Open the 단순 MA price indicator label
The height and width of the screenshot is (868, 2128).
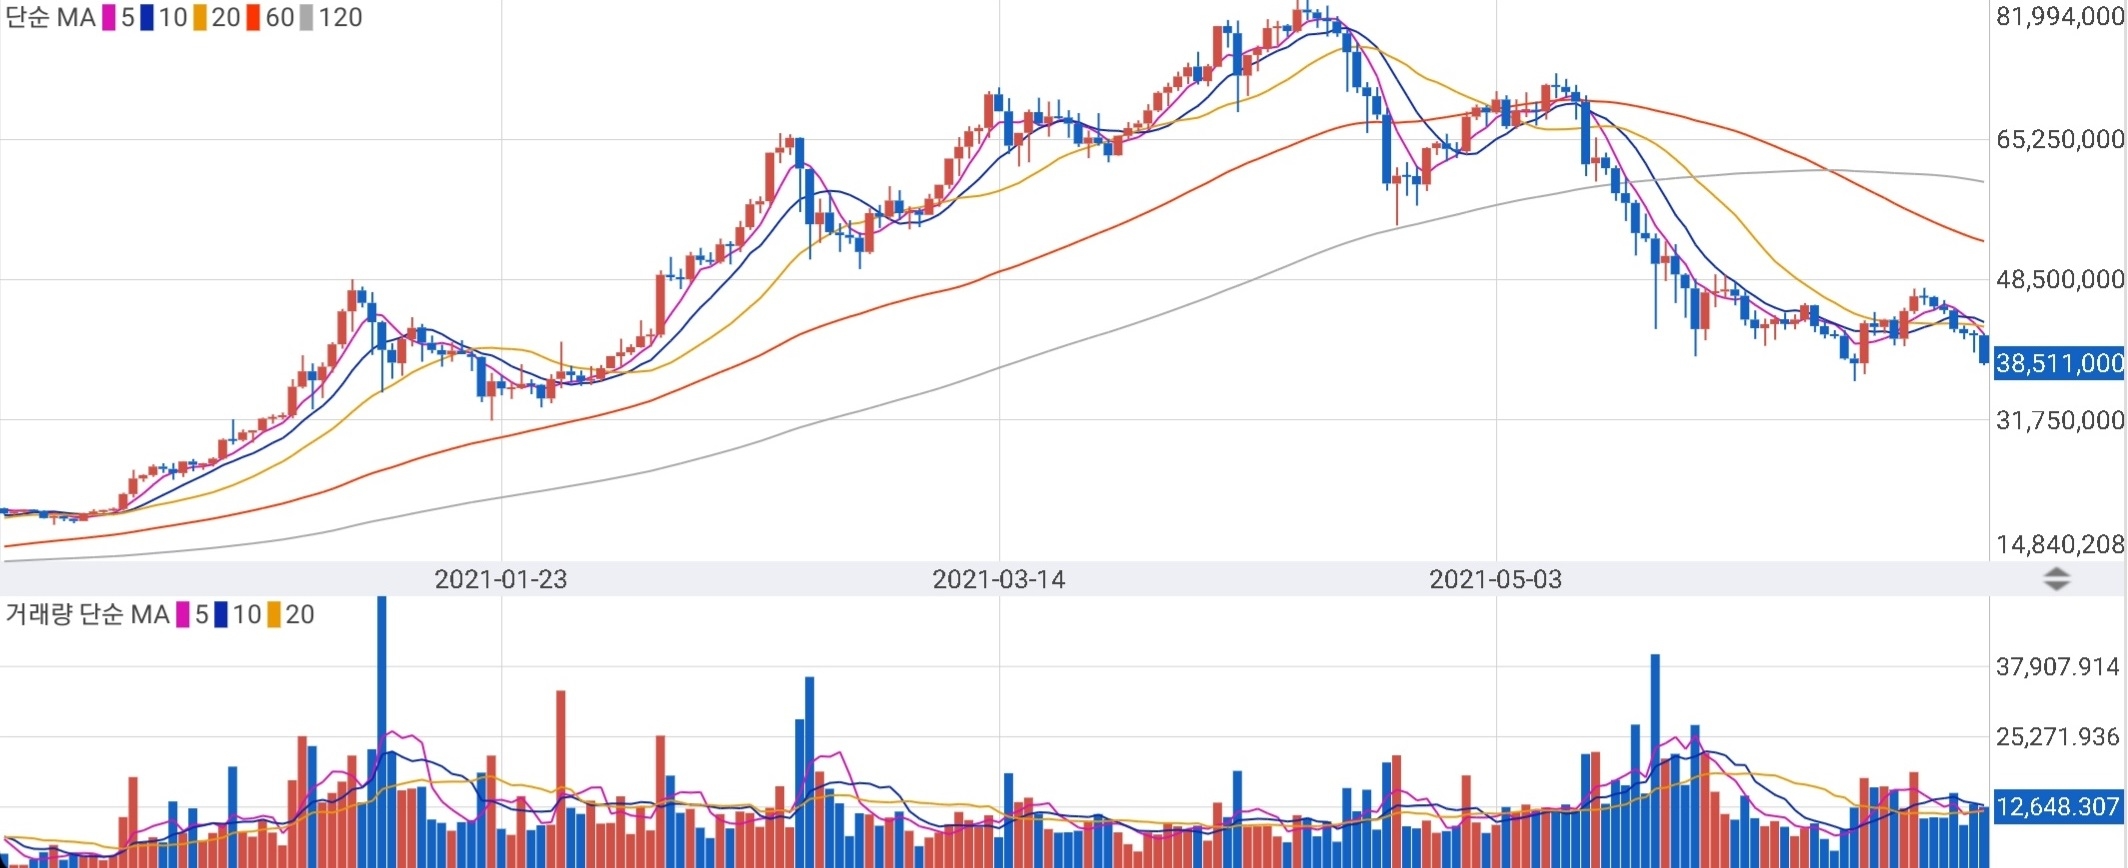coord(50,18)
